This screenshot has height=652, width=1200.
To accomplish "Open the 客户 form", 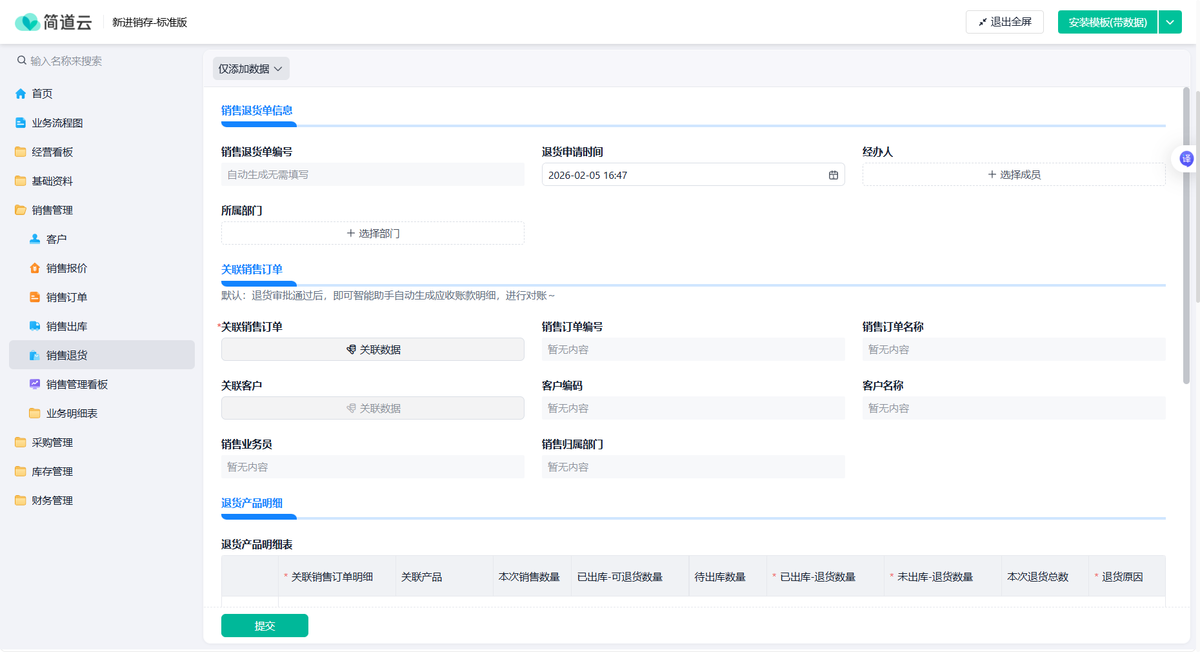I will click(102, 239).
